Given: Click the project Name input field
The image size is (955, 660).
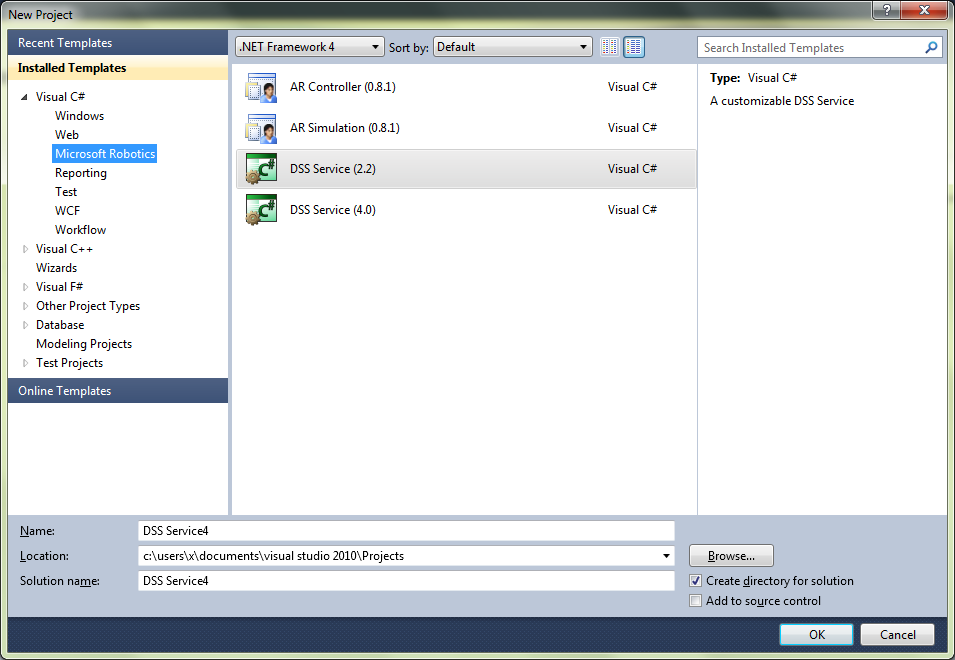Looking at the screenshot, I should click(406, 531).
